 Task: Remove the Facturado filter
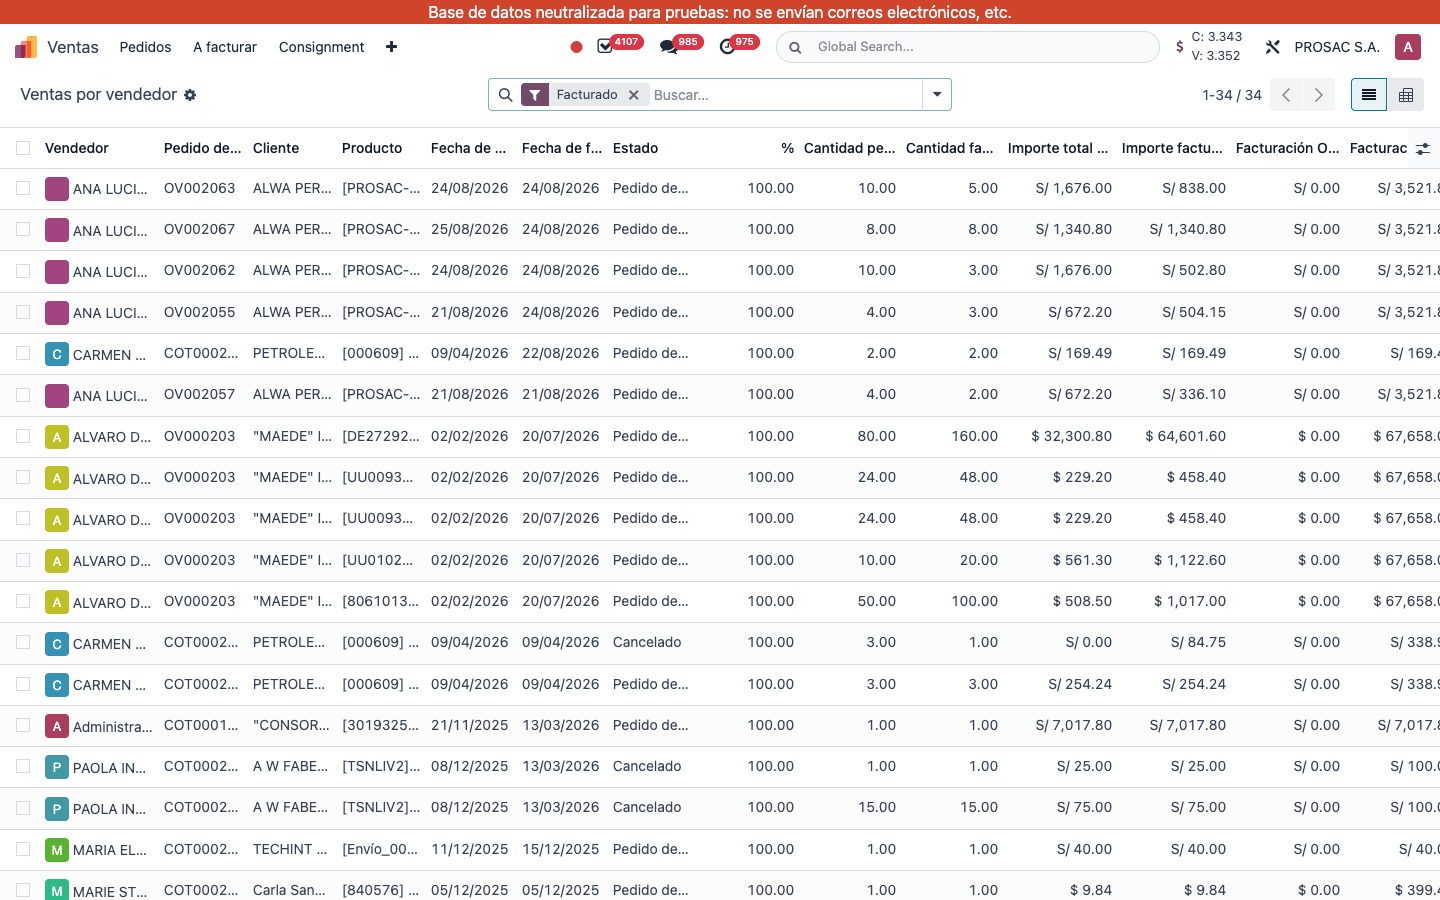tap(633, 95)
